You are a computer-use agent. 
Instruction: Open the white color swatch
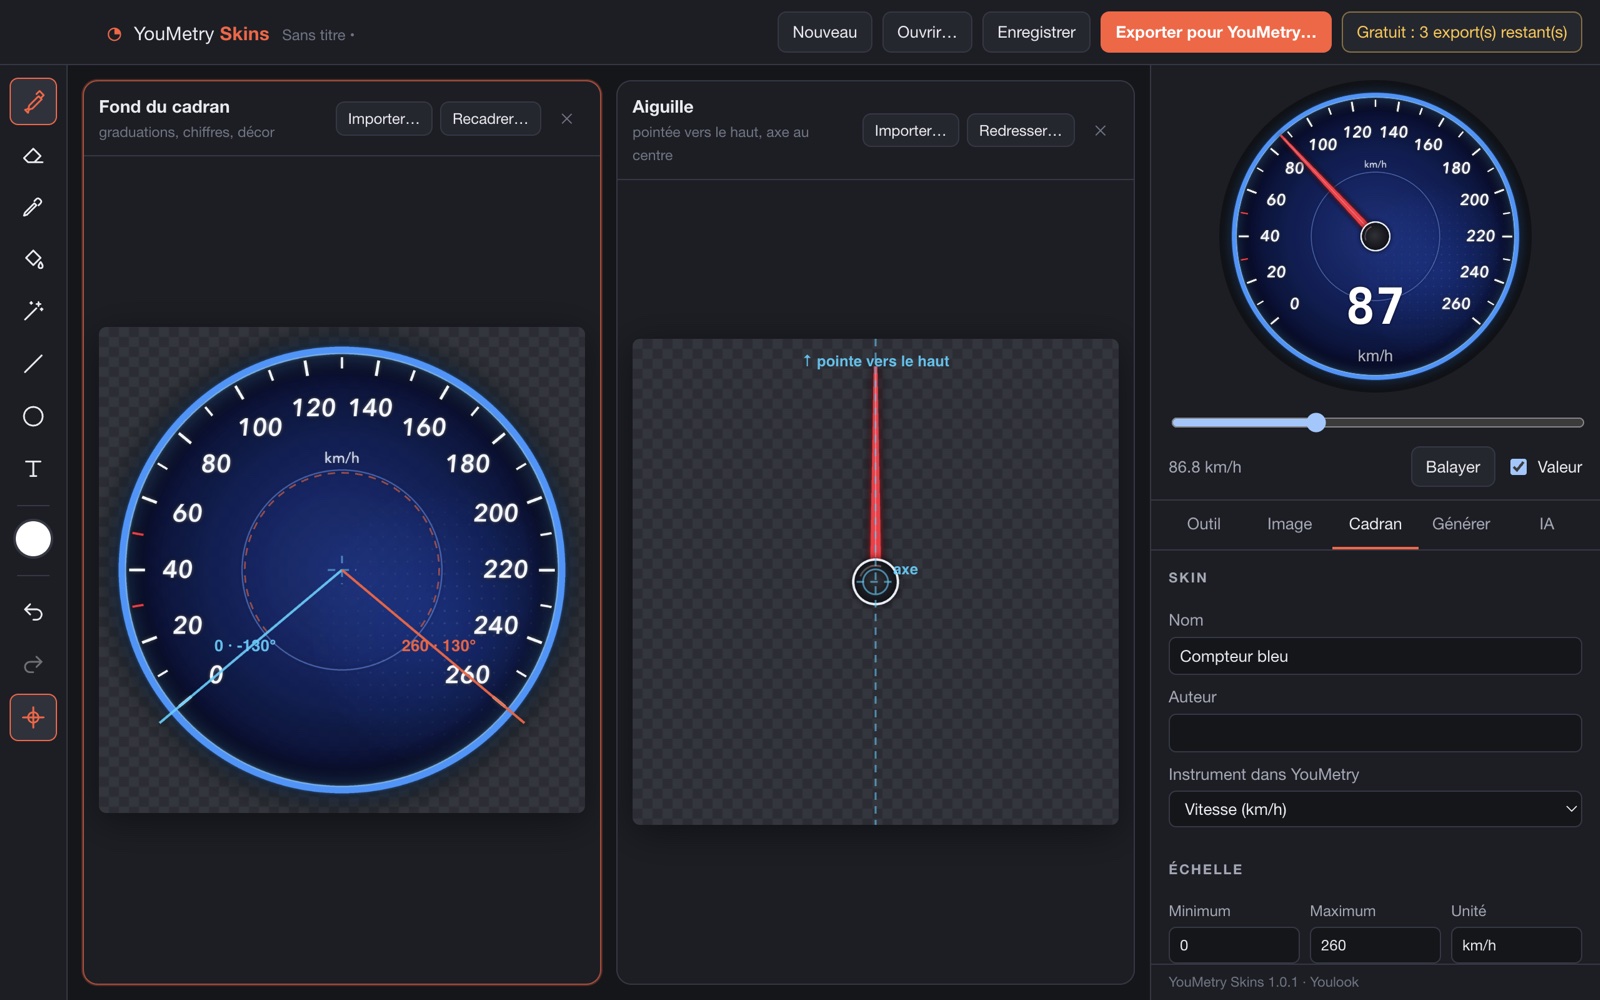point(33,539)
